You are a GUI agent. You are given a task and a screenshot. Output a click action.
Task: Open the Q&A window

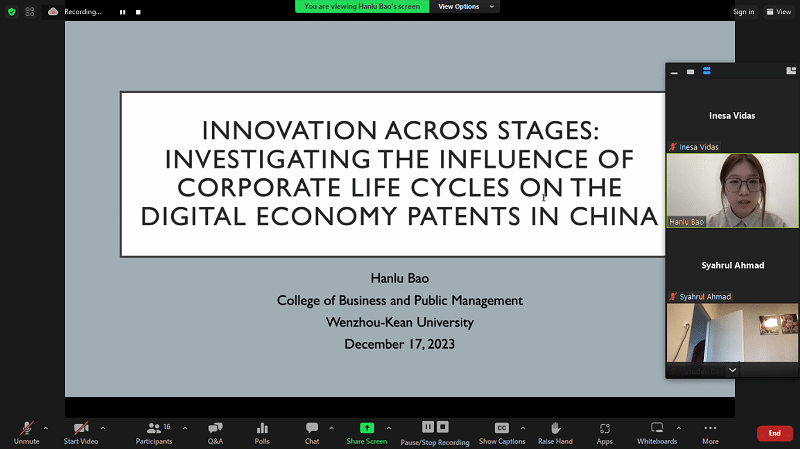pos(215,431)
